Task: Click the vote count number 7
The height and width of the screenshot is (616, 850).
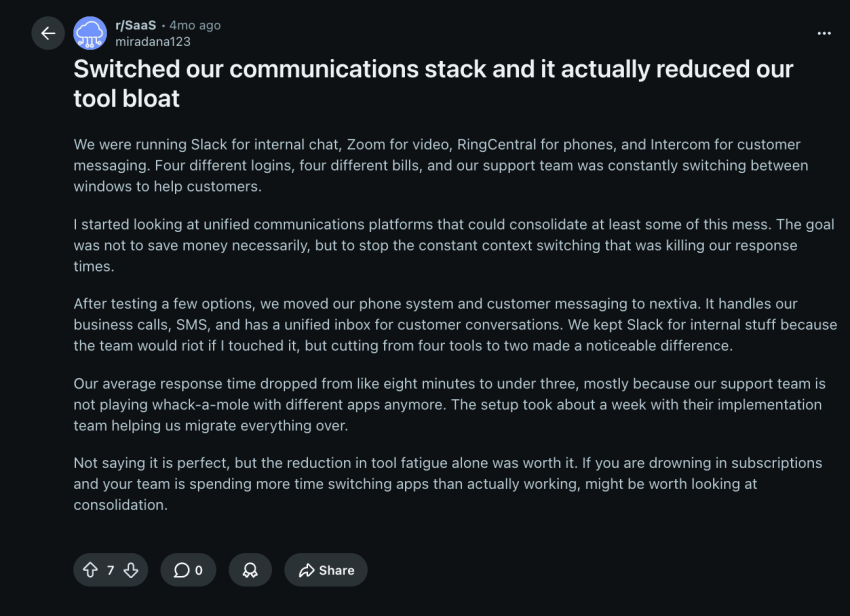Action: click(x=109, y=570)
